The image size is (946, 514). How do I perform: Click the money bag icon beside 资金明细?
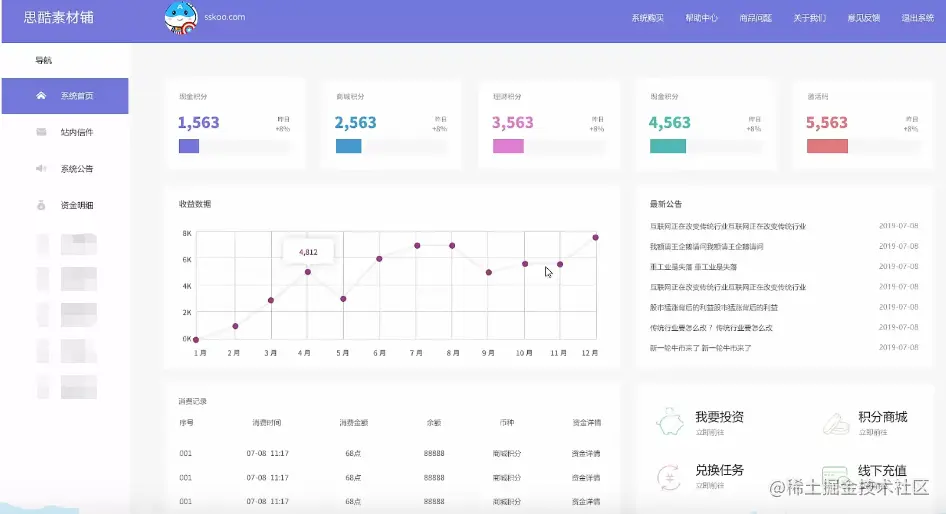(x=41, y=205)
